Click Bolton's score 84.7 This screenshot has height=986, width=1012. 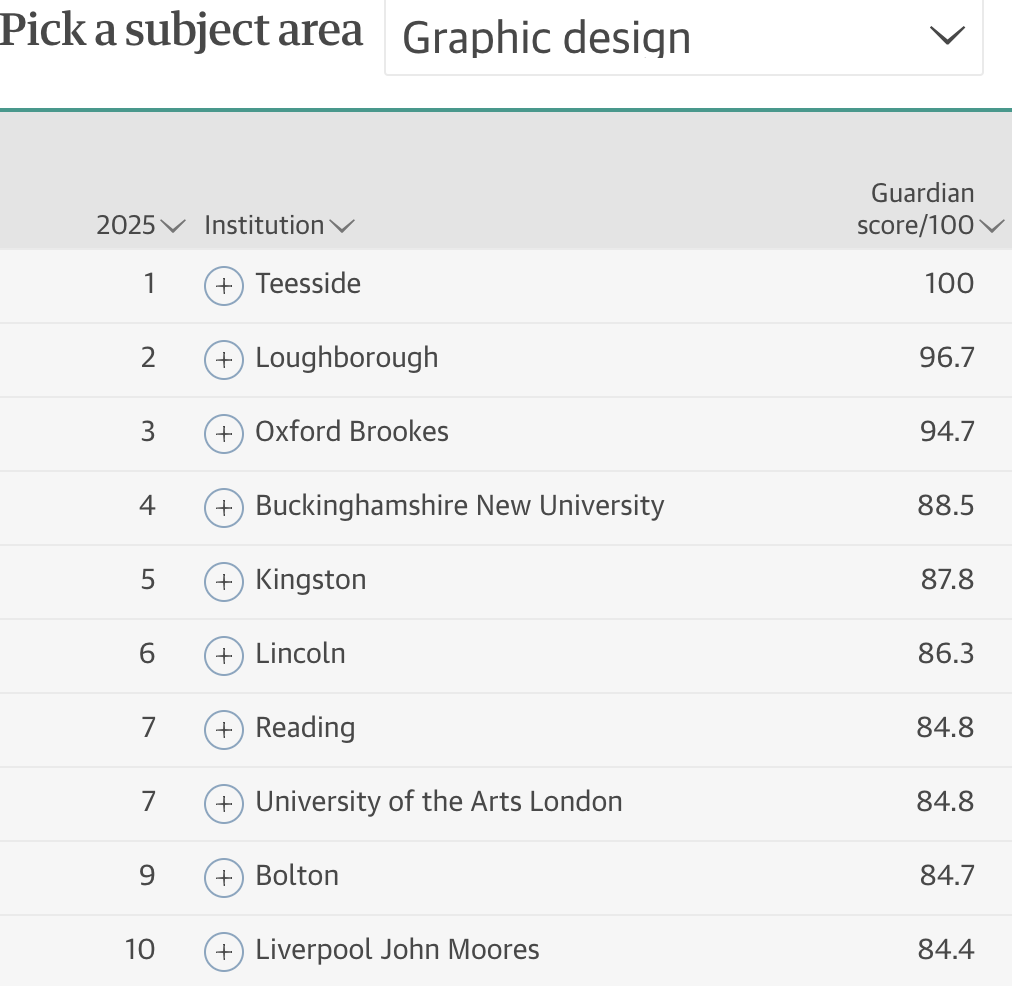(x=947, y=876)
